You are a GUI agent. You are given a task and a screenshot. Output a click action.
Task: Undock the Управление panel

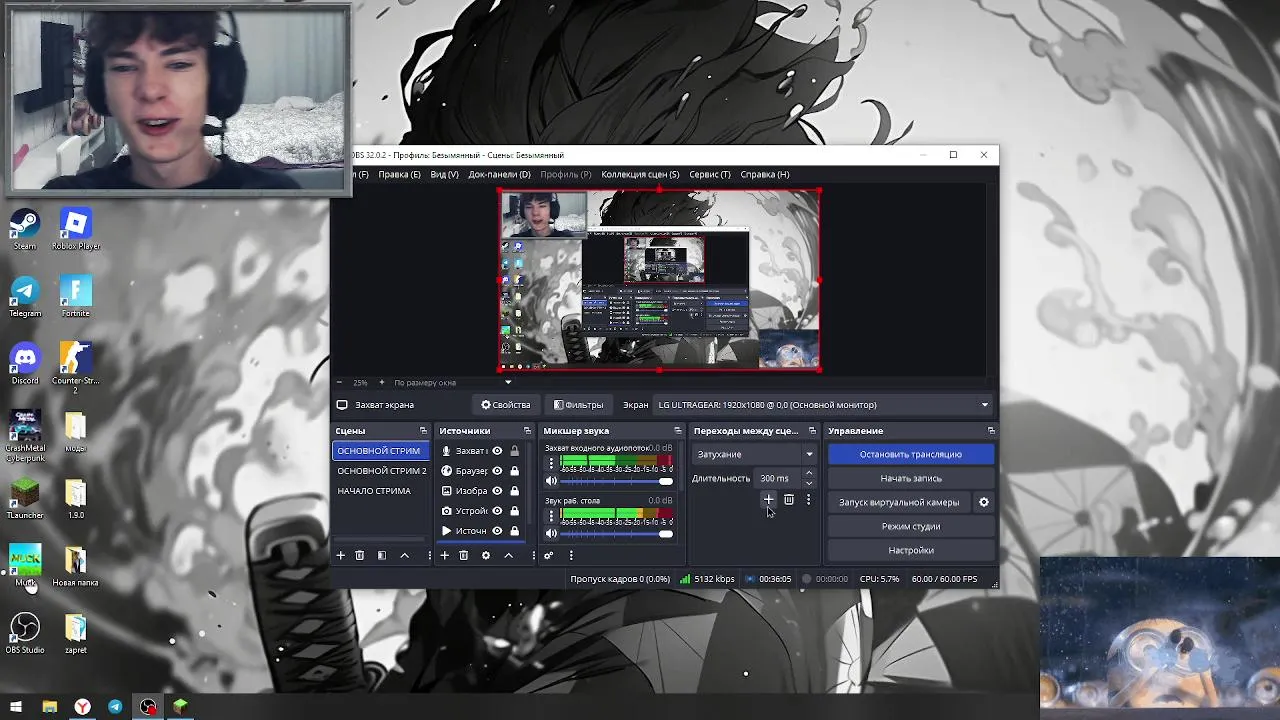pos(991,431)
